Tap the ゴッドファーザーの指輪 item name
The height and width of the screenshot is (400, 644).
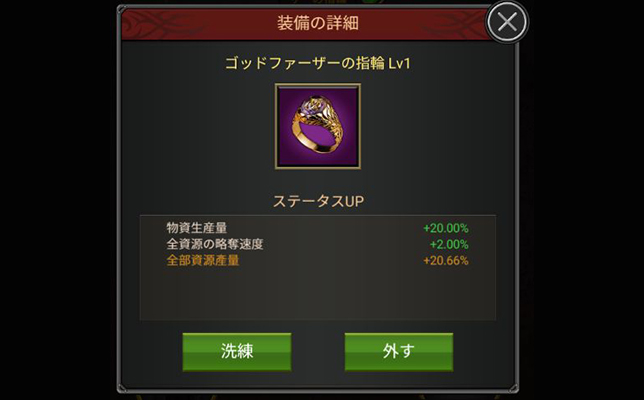[305, 63]
